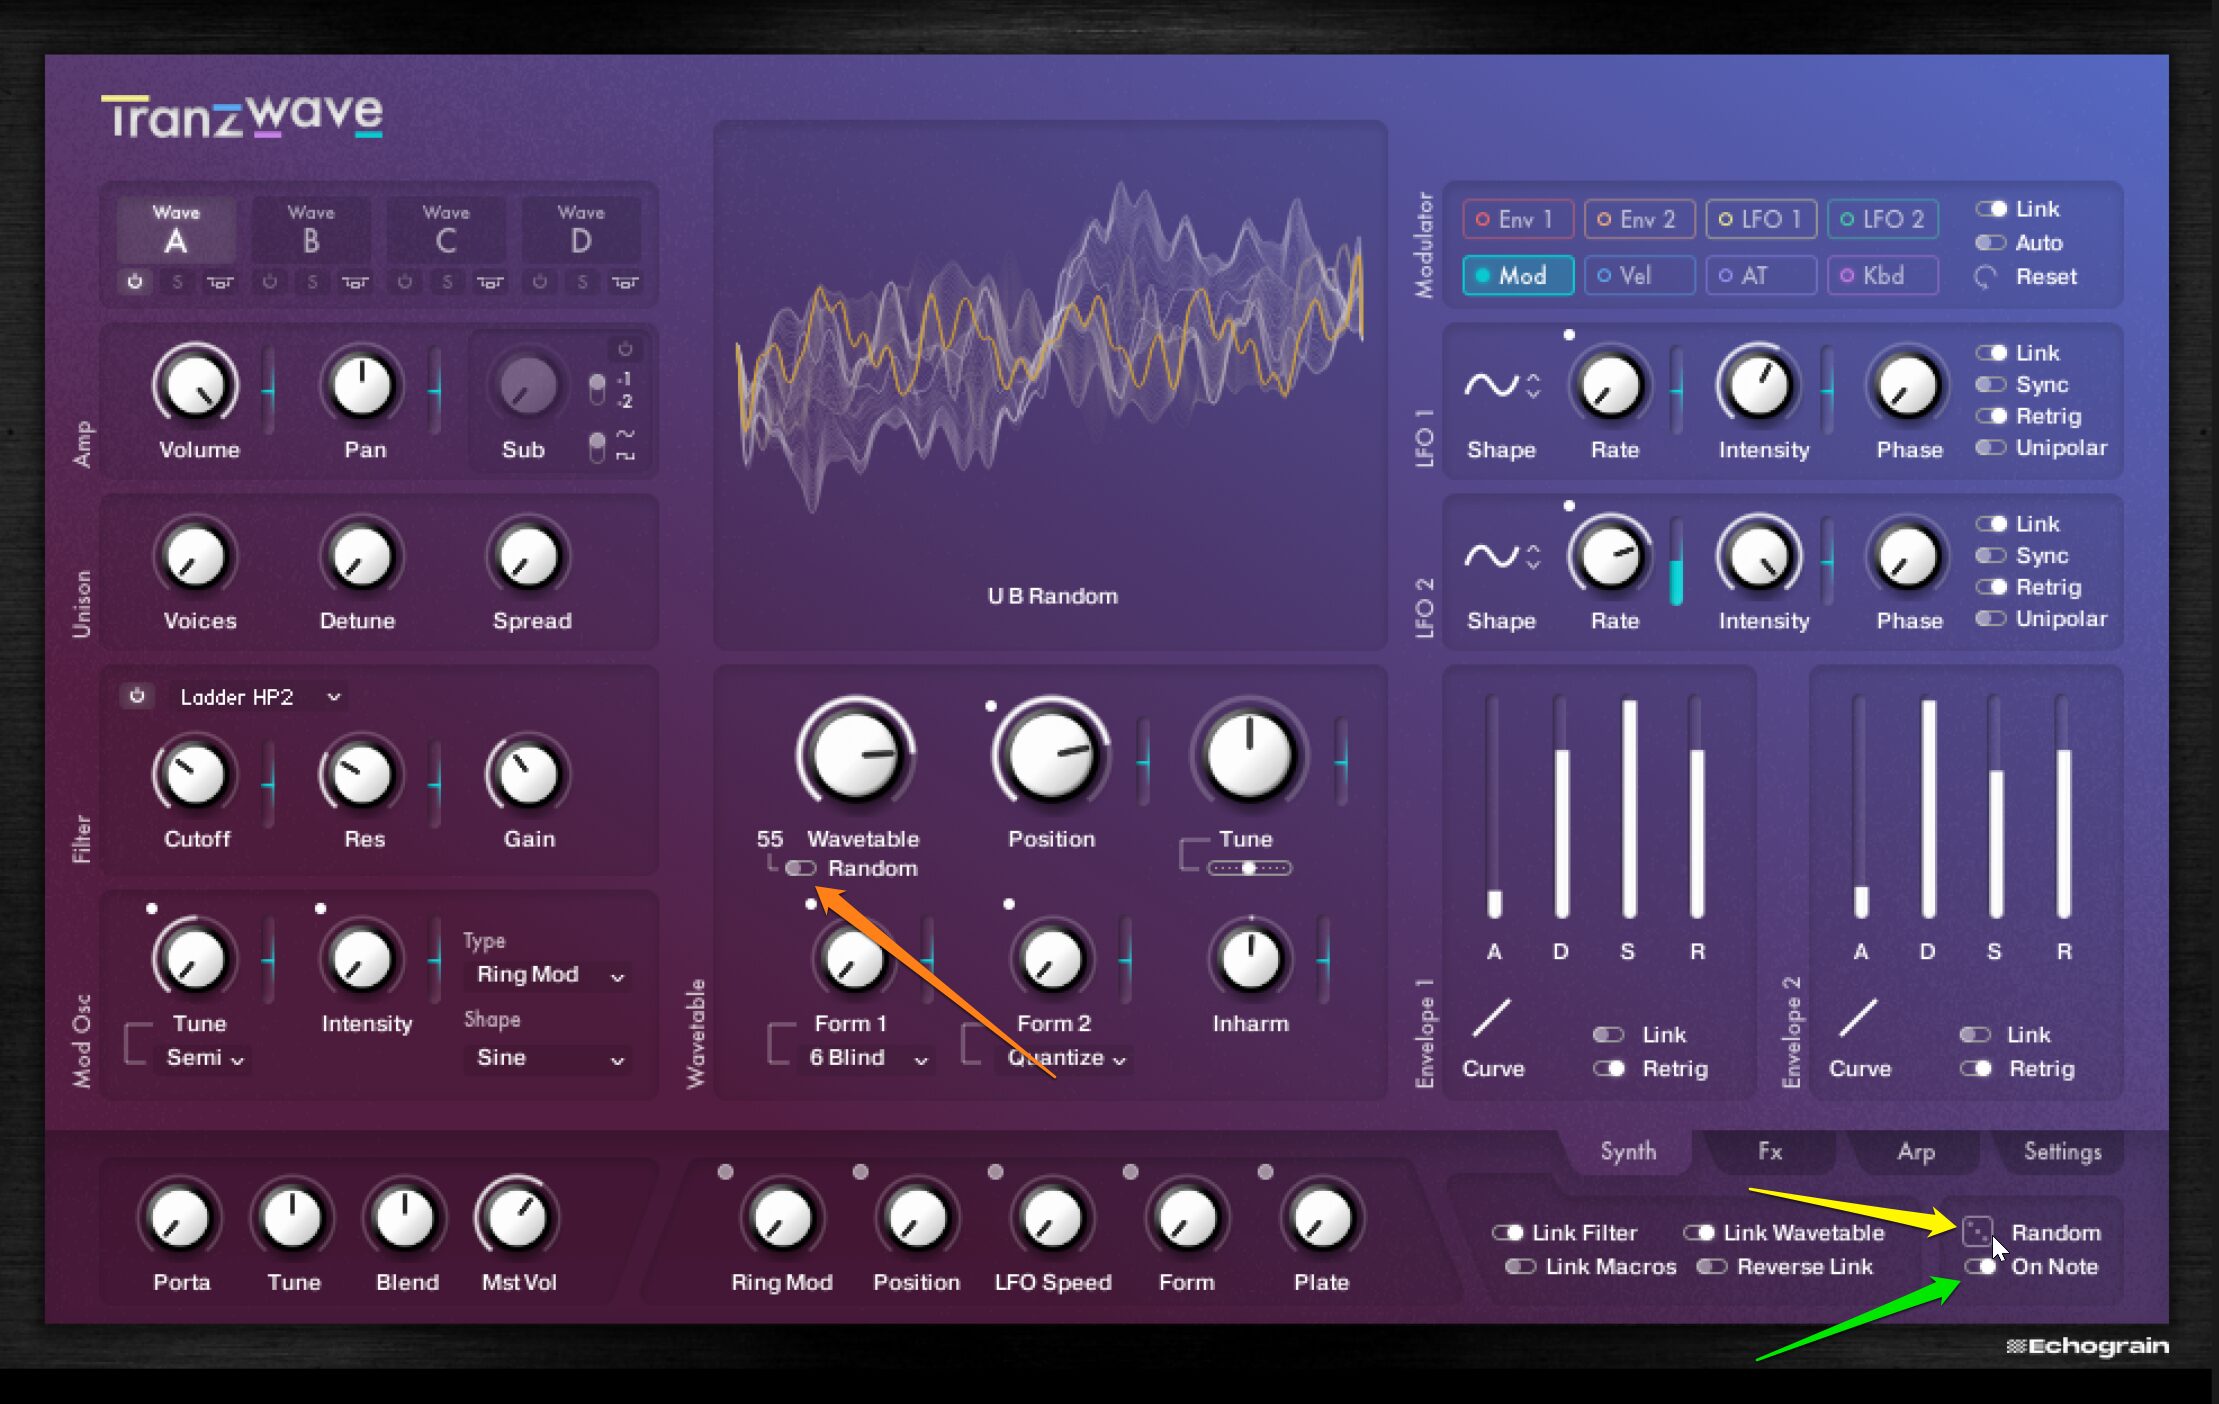Click the Wavetable Position knob

[x=1050, y=754]
